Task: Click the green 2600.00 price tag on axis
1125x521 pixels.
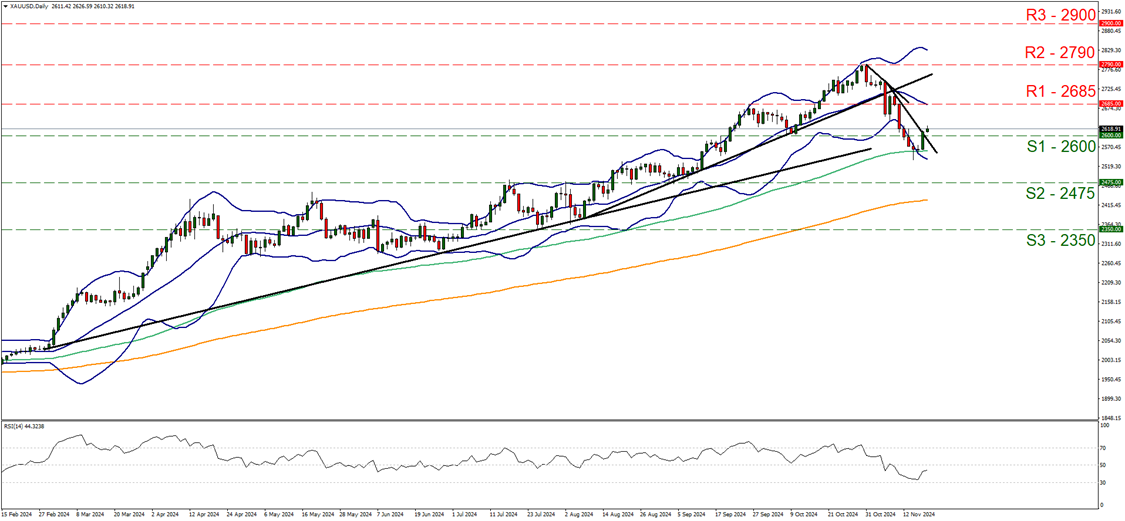Action: coord(1110,136)
